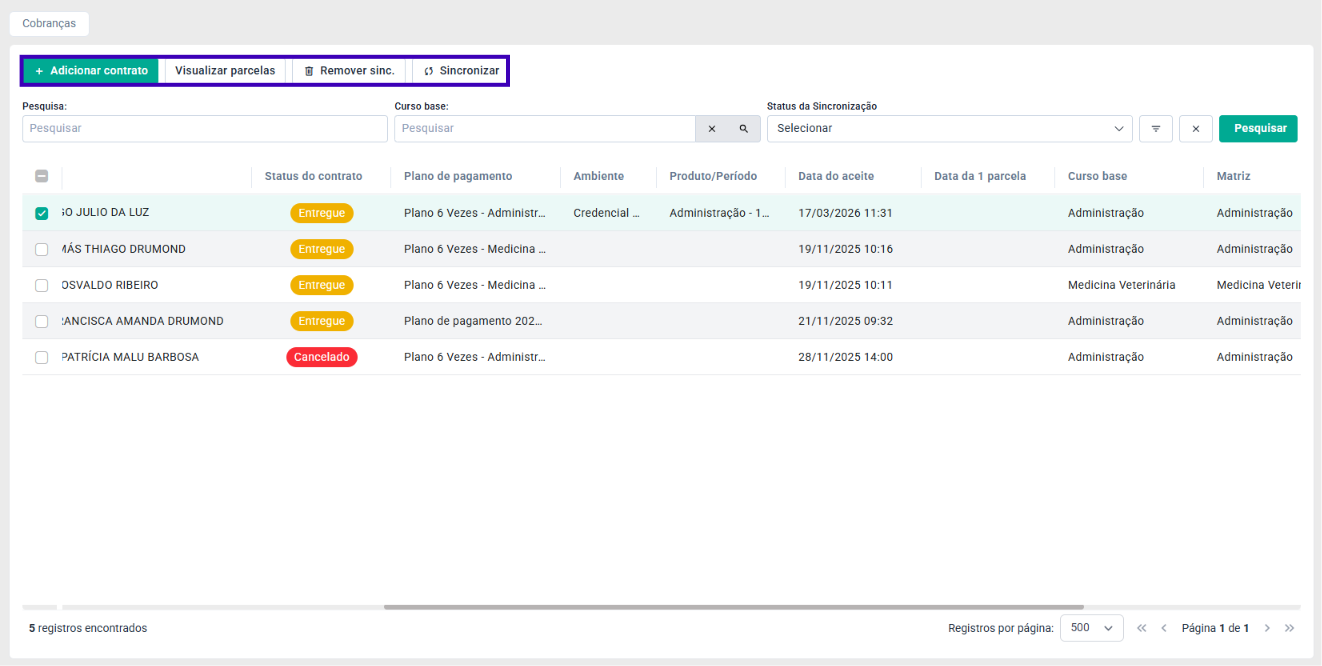Click the 5 registros encontrados text

(88, 628)
